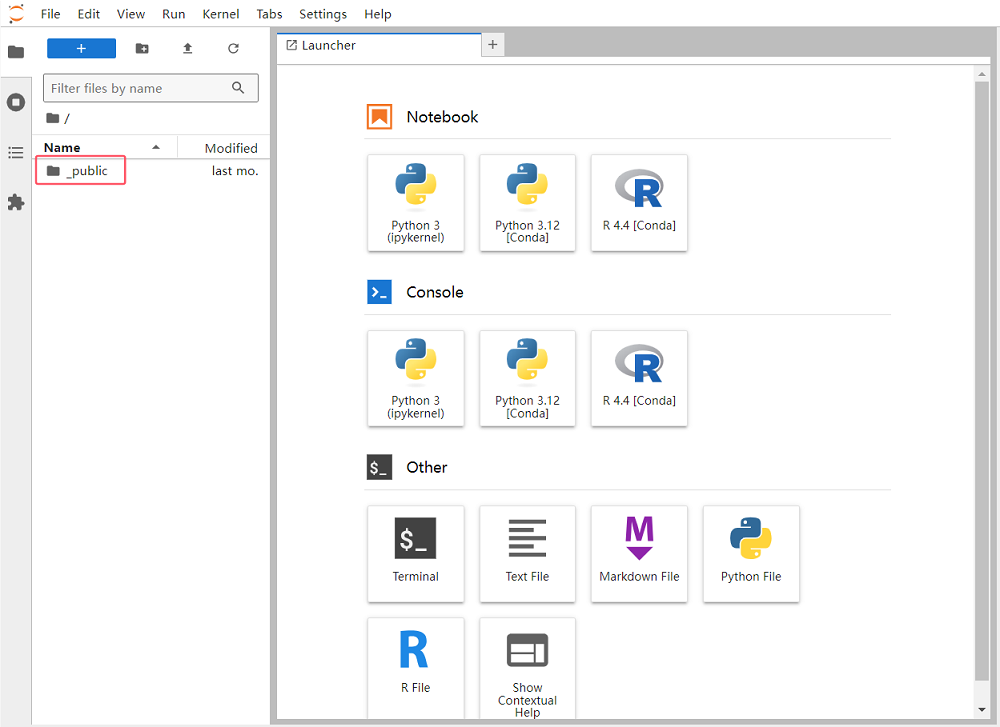
Task: Create a new R File
Action: (416, 668)
